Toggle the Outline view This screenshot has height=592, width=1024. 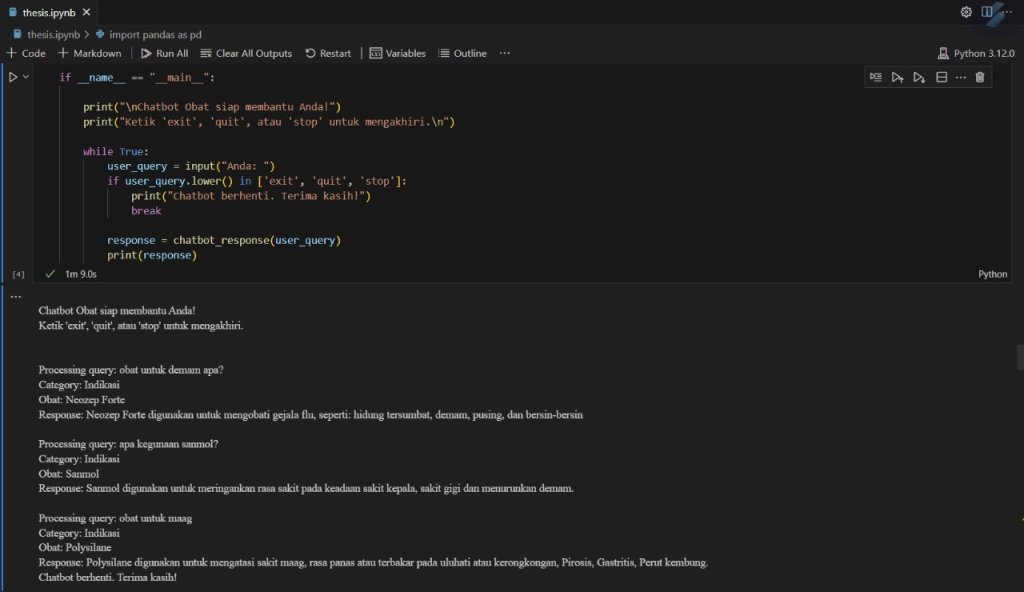[462, 53]
